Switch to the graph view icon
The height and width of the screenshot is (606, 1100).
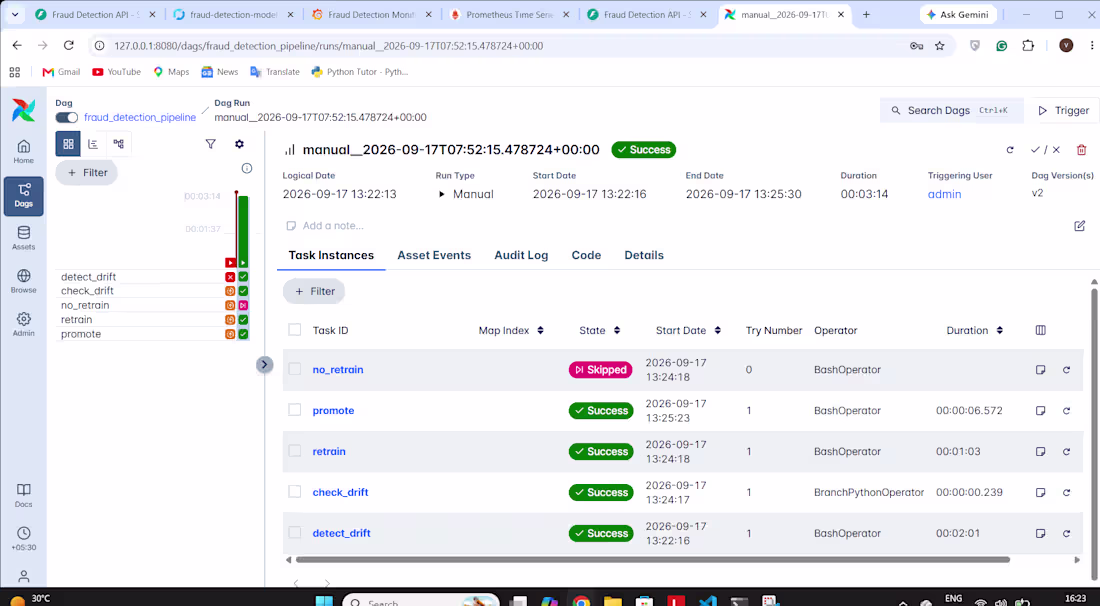click(119, 144)
